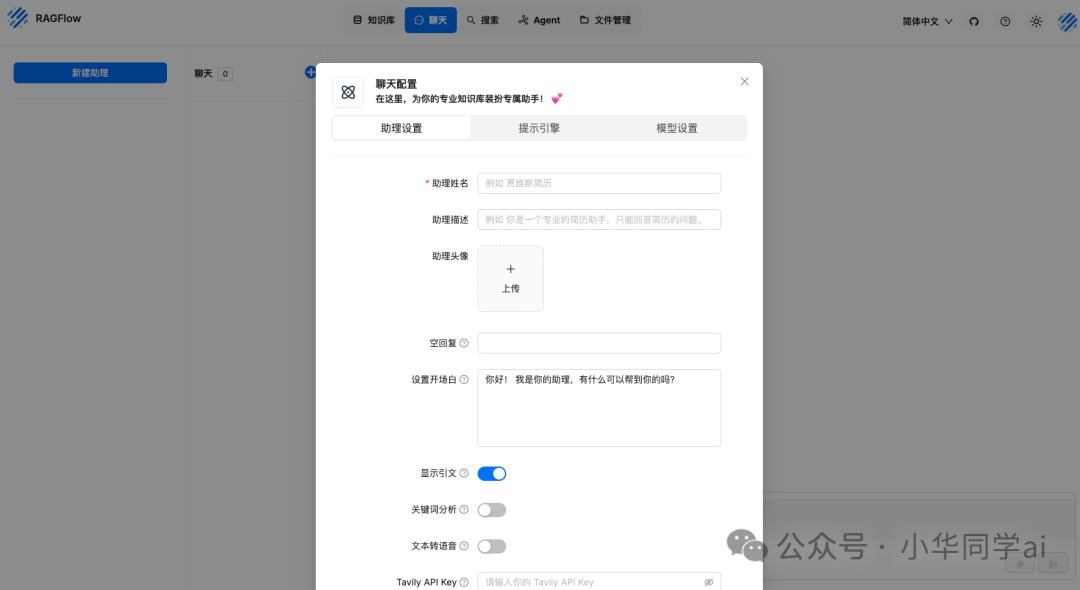Reveal Tavily API Key with eye icon
Screen dimensions: 1080x590
tap(708, 582)
